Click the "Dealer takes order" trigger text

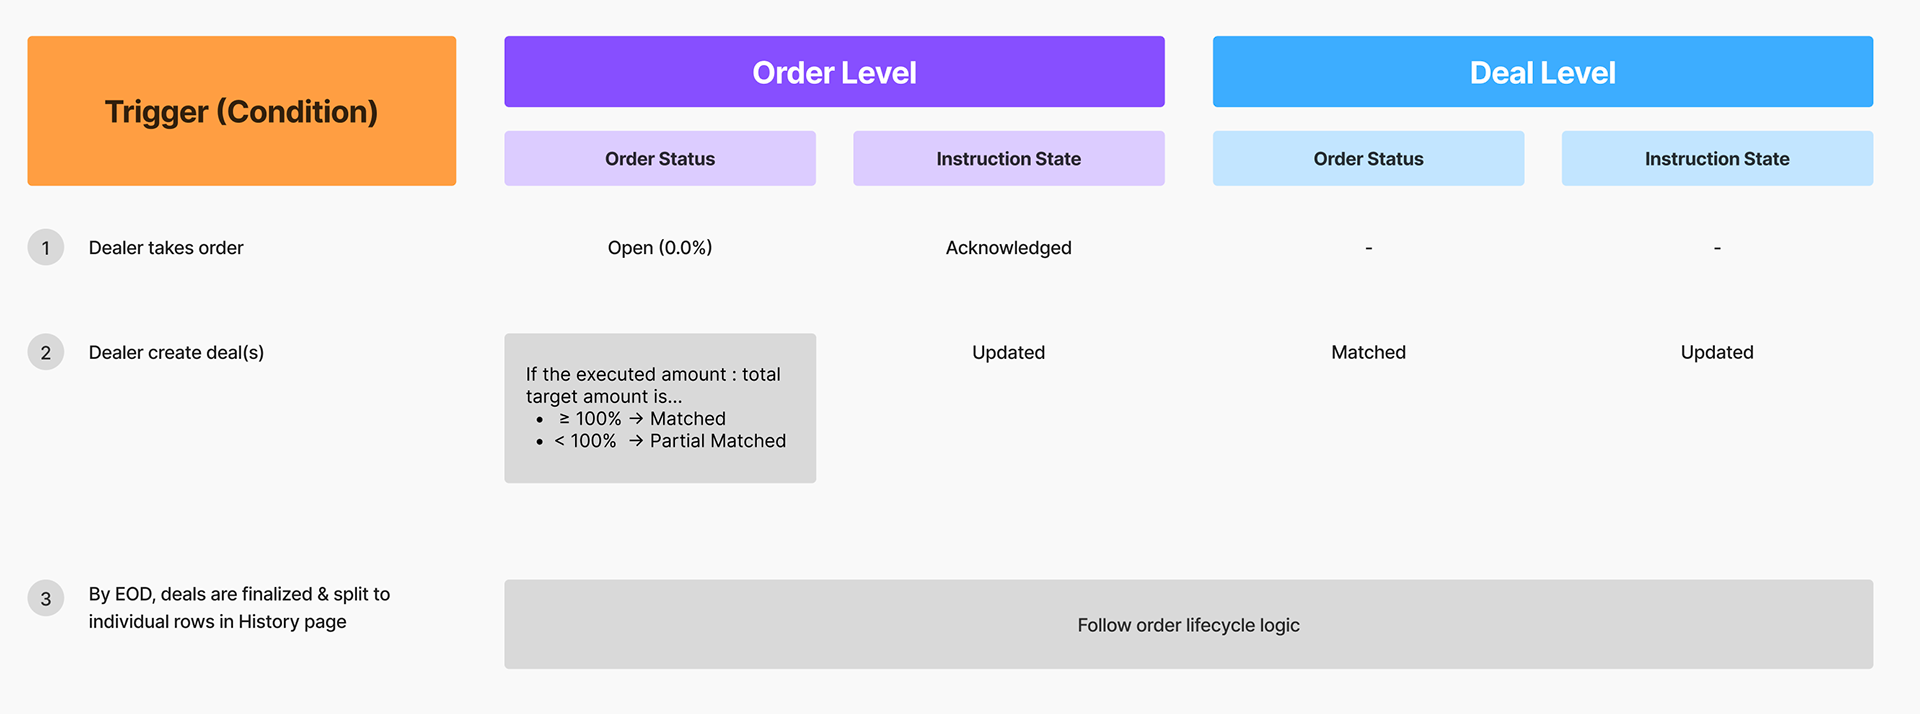point(166,248)
